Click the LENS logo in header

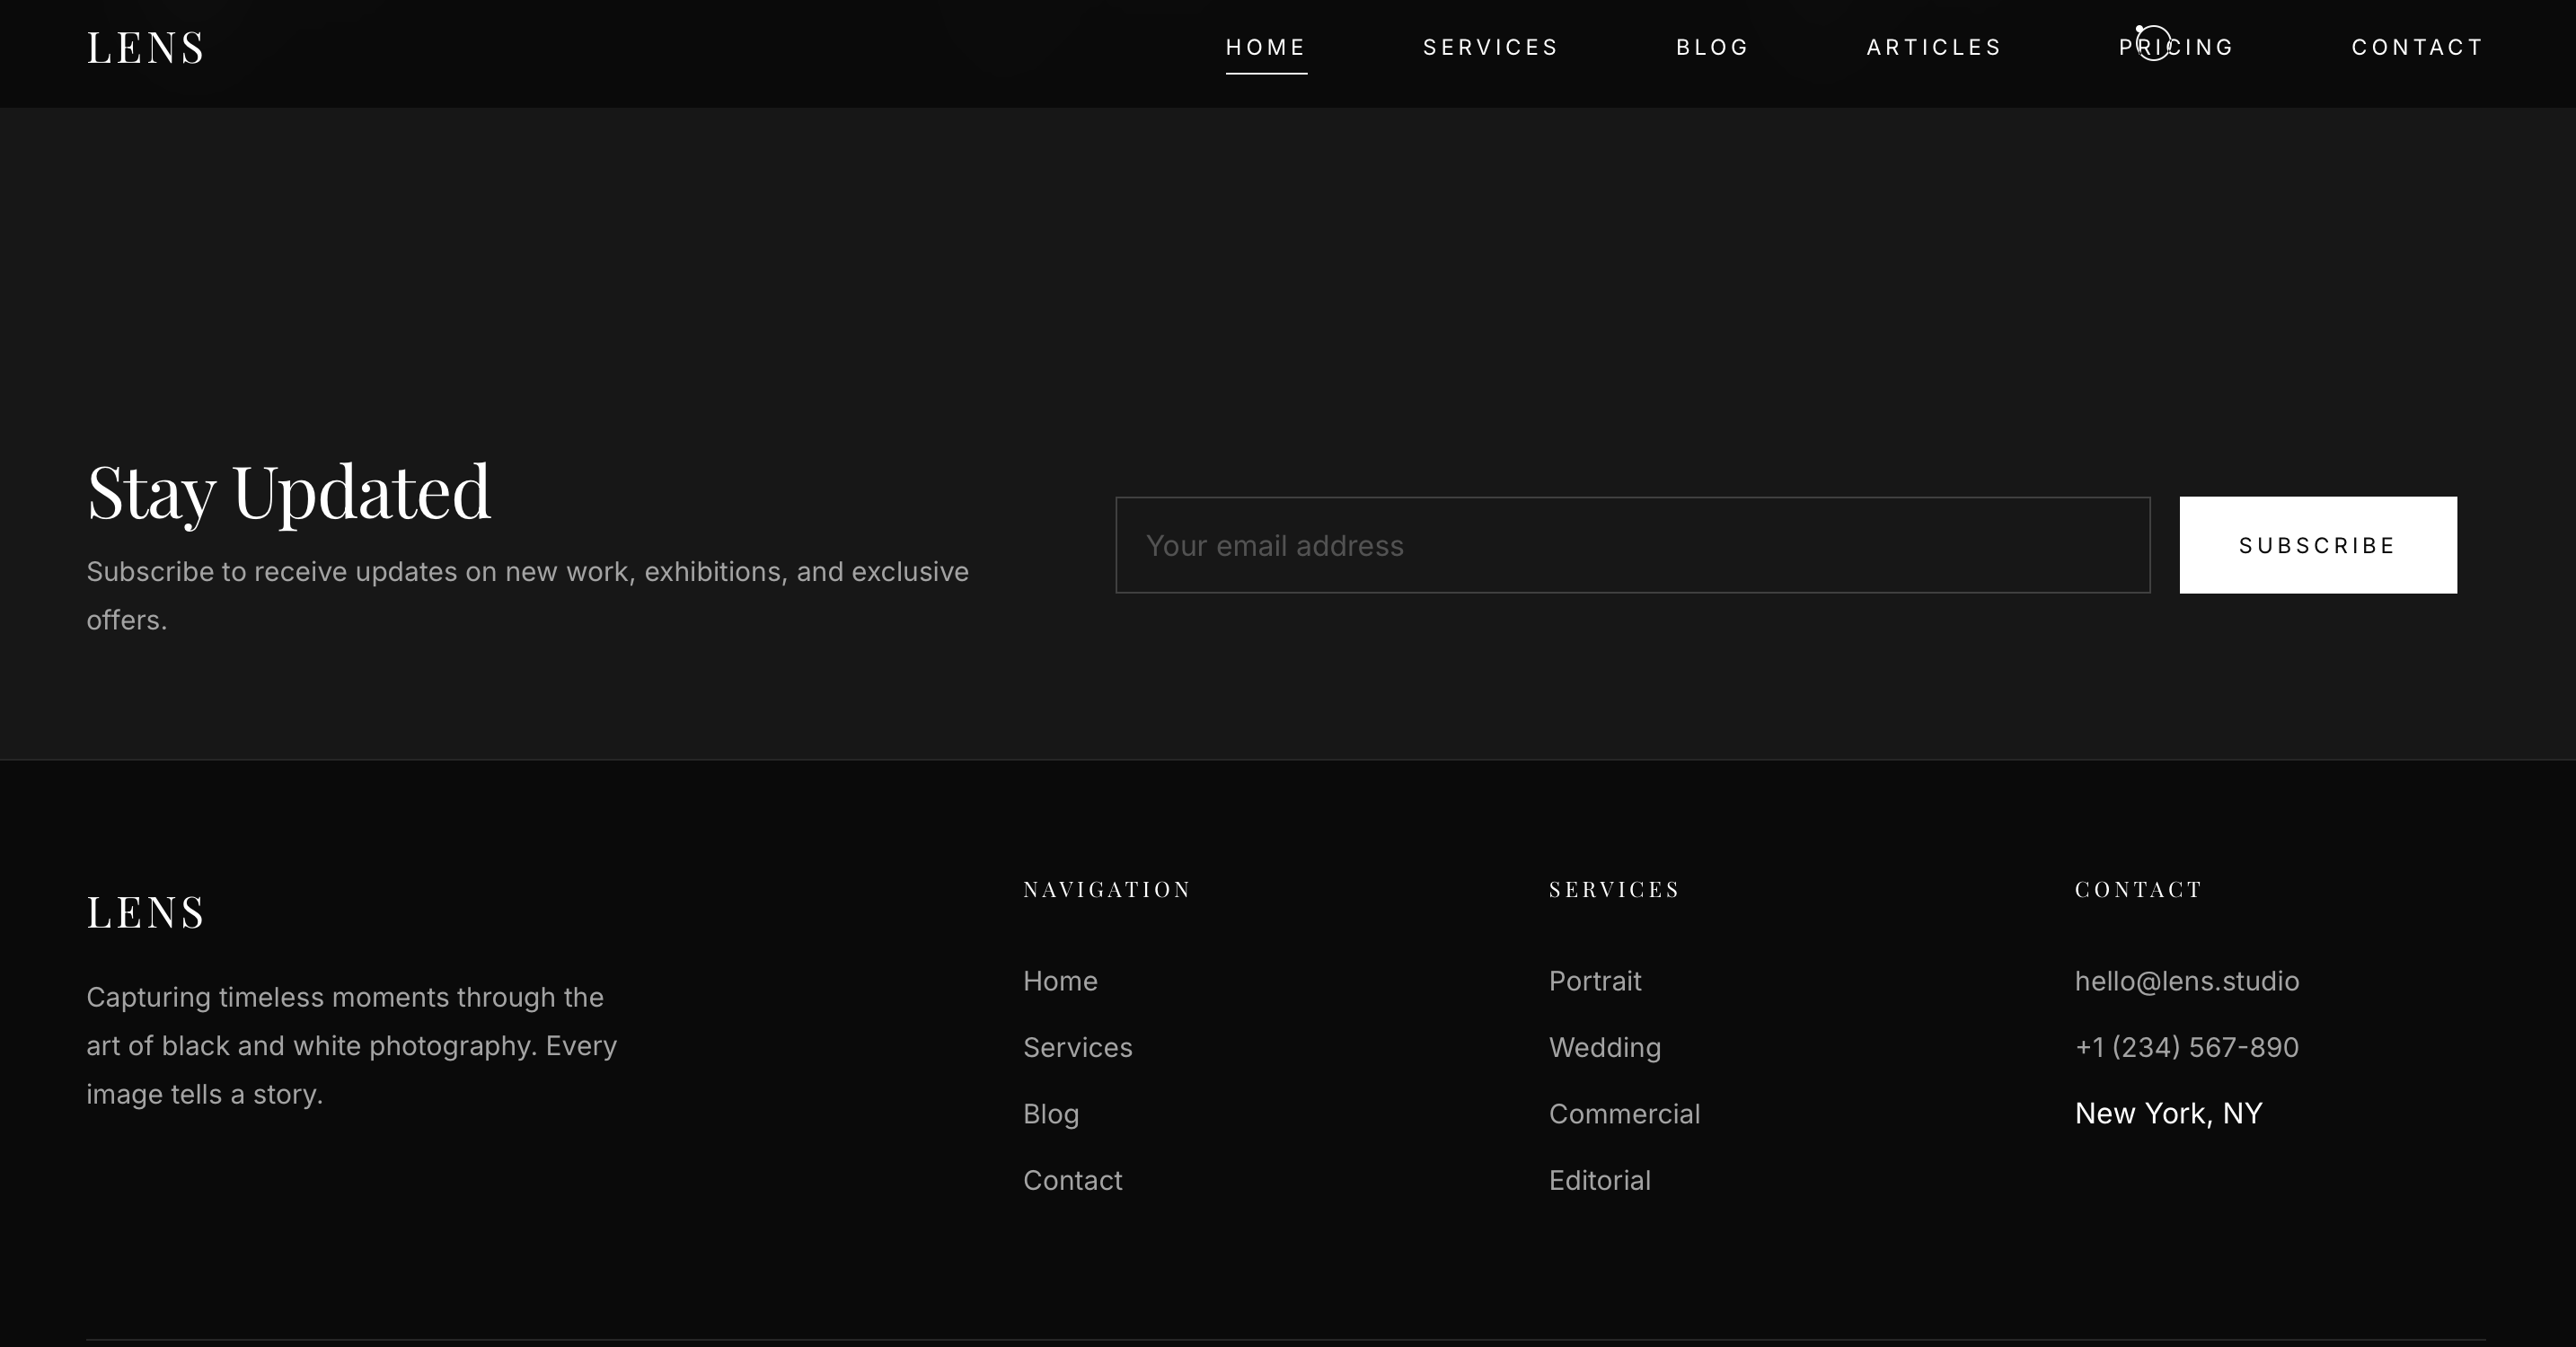(146, 48)
